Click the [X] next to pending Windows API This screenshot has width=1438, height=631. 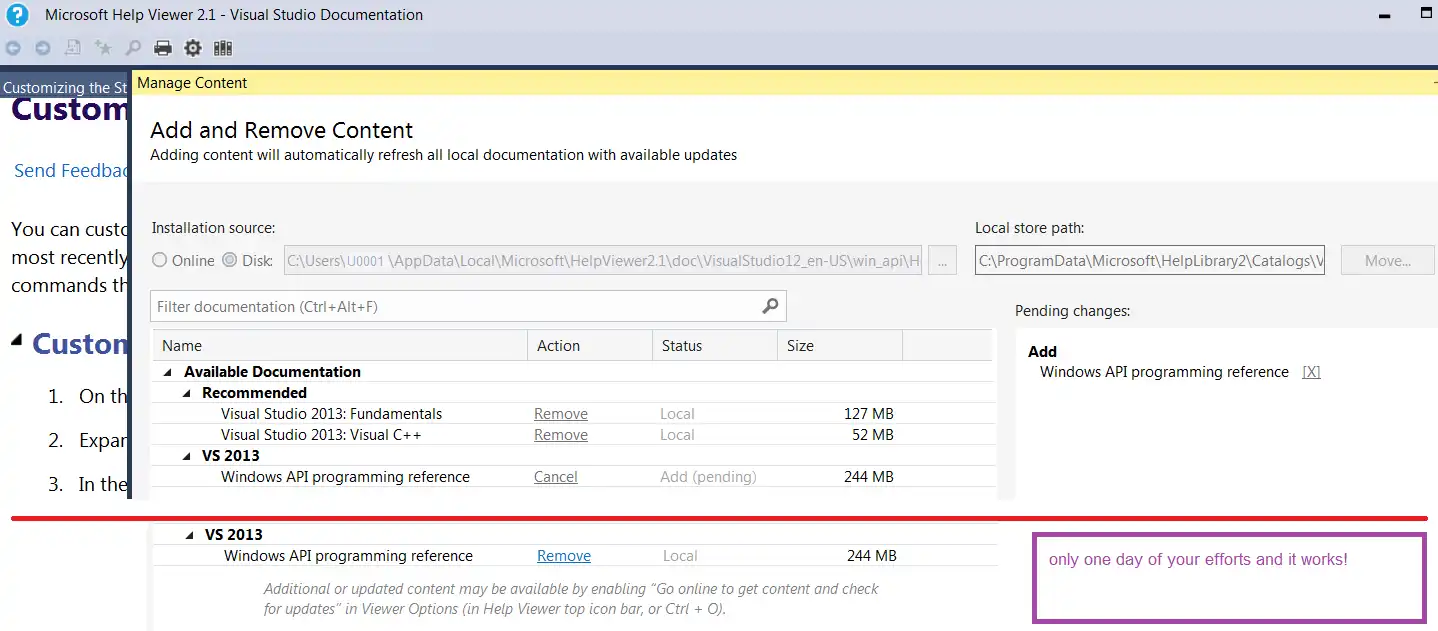1311,372
